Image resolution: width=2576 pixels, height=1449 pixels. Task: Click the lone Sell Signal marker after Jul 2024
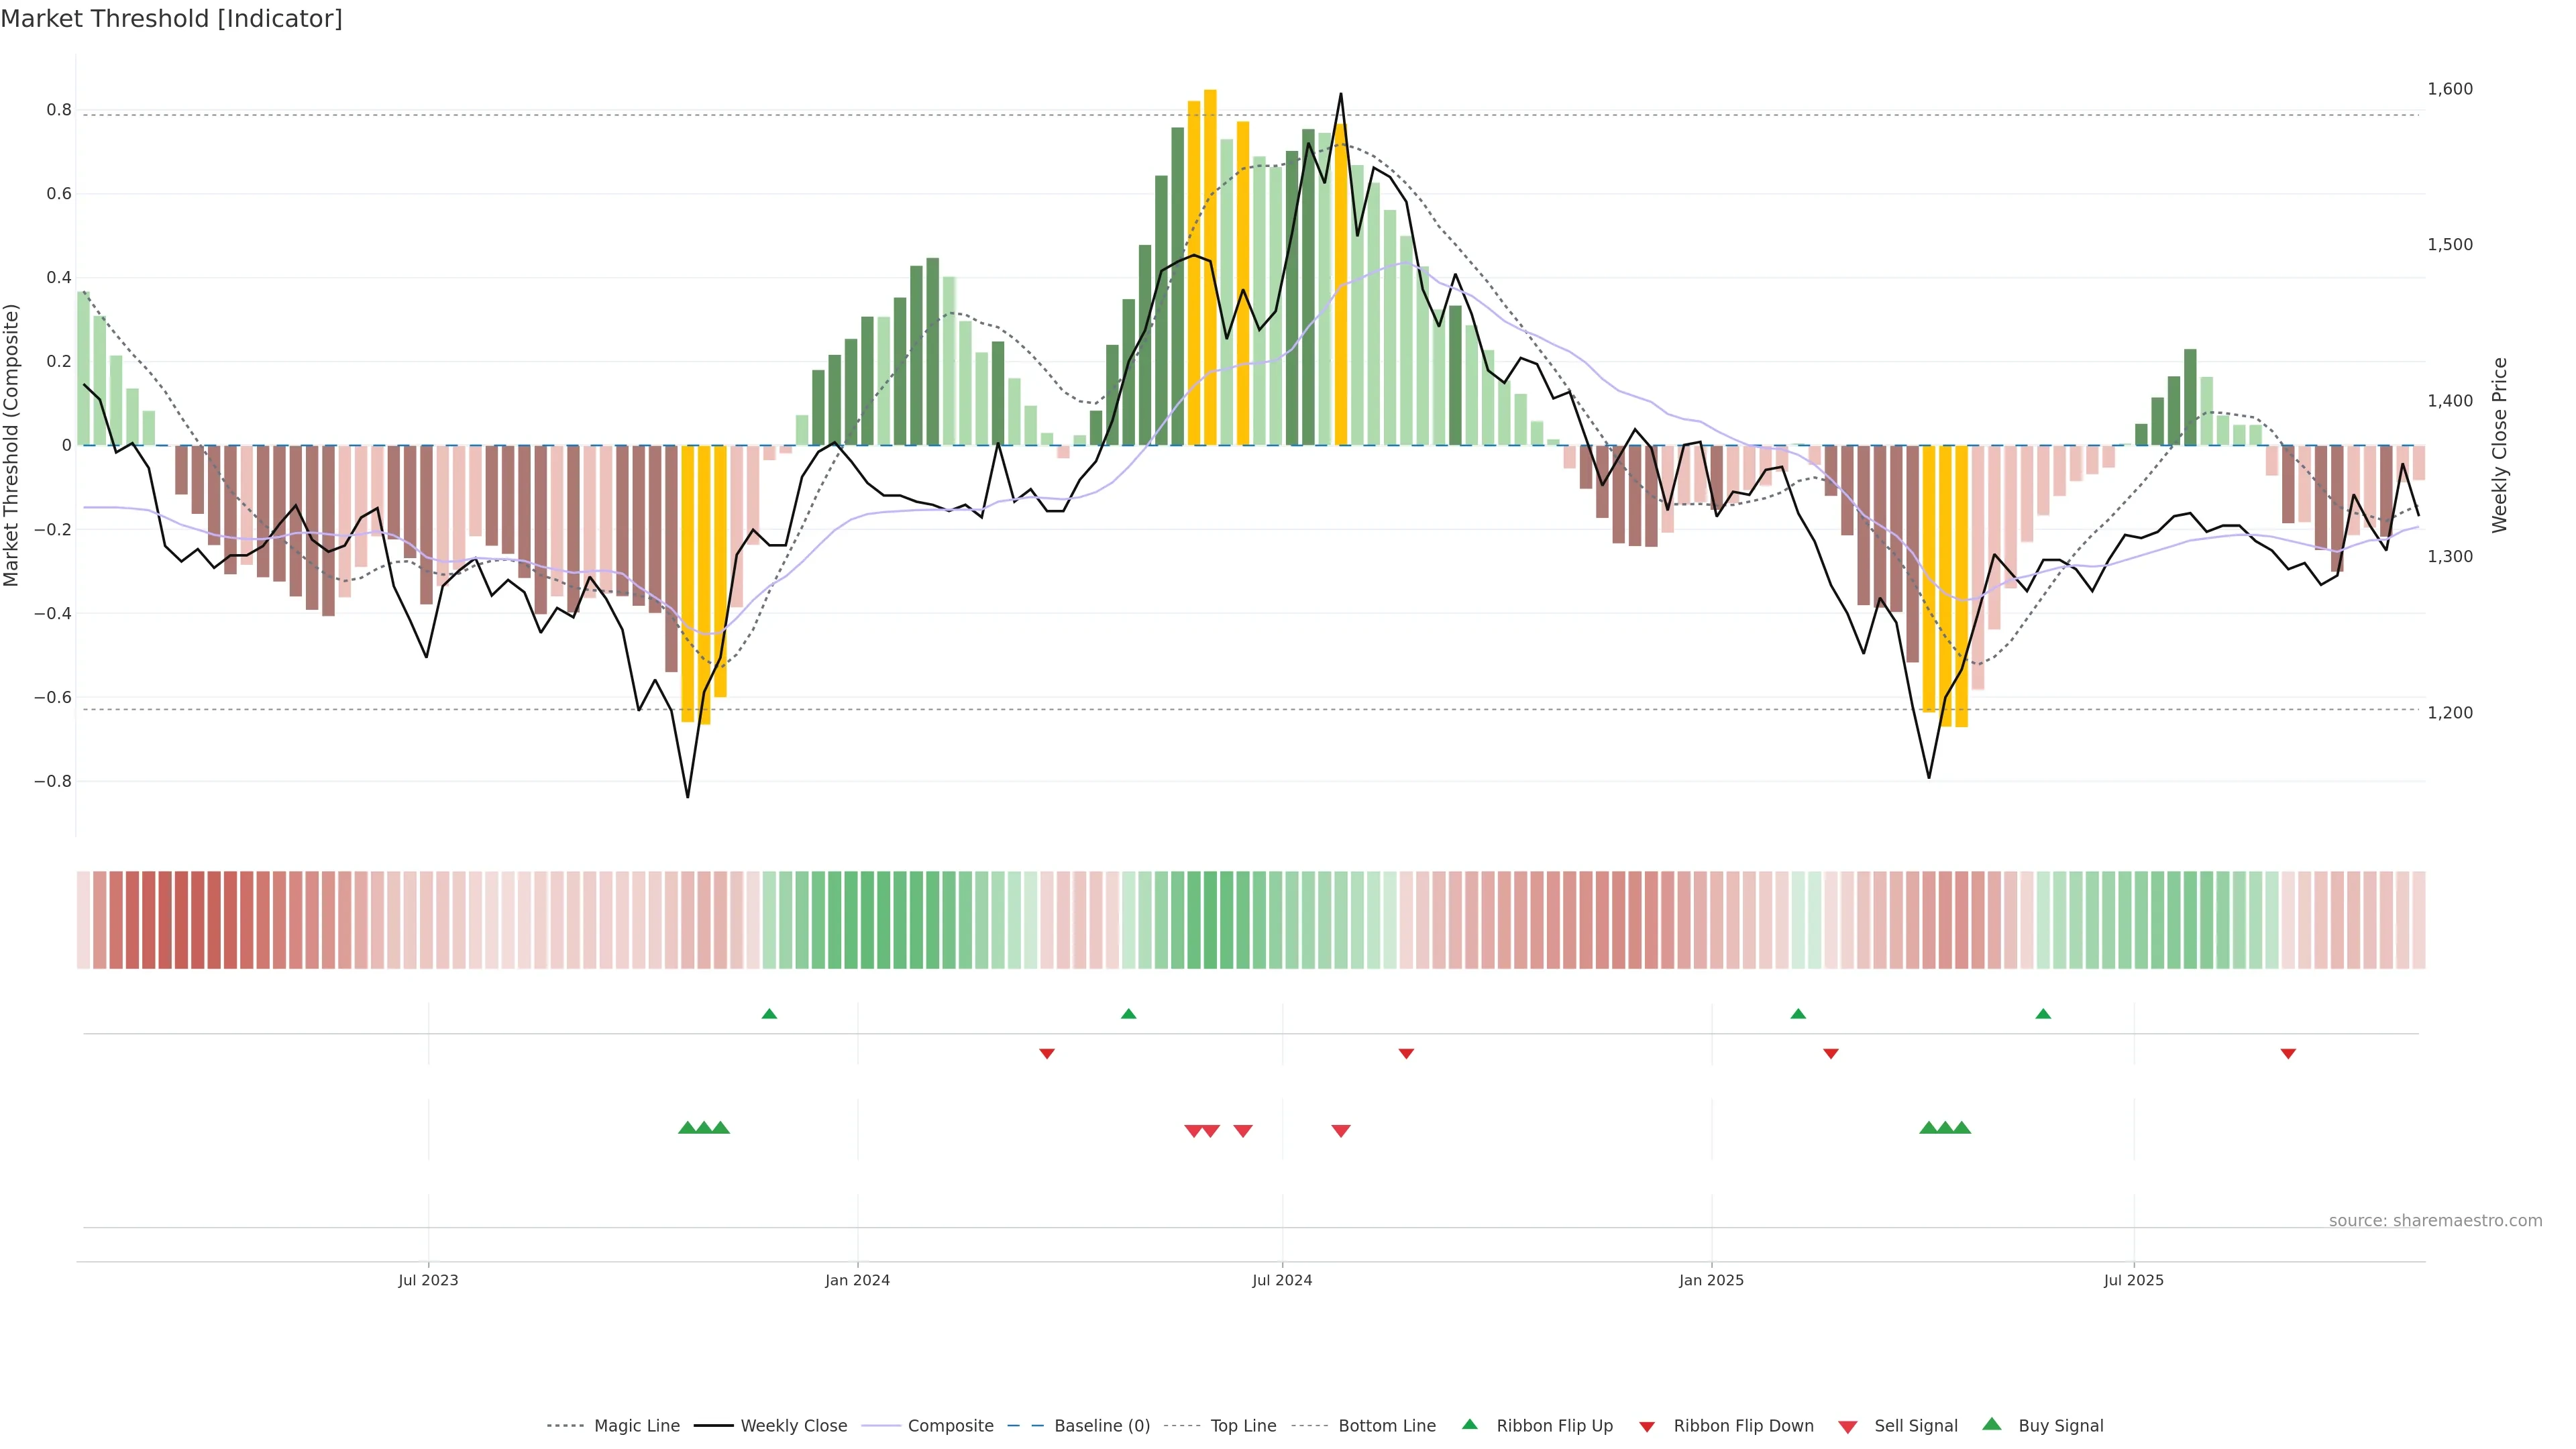(1341, 1131)
